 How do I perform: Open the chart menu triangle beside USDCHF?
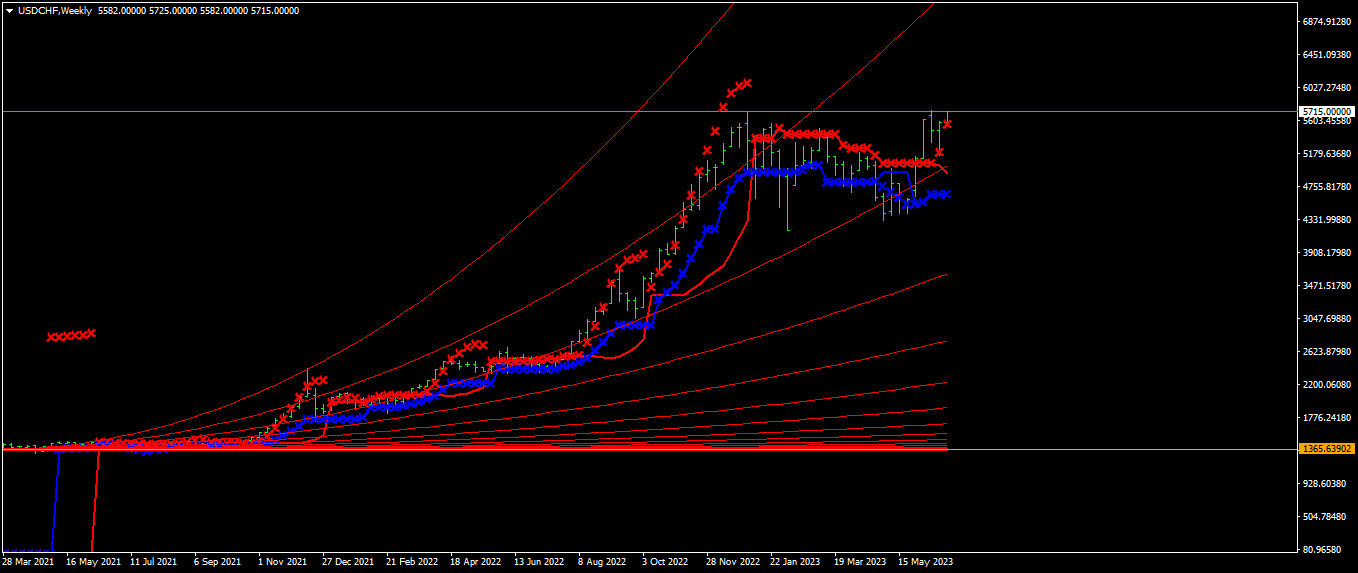point(10,11)
